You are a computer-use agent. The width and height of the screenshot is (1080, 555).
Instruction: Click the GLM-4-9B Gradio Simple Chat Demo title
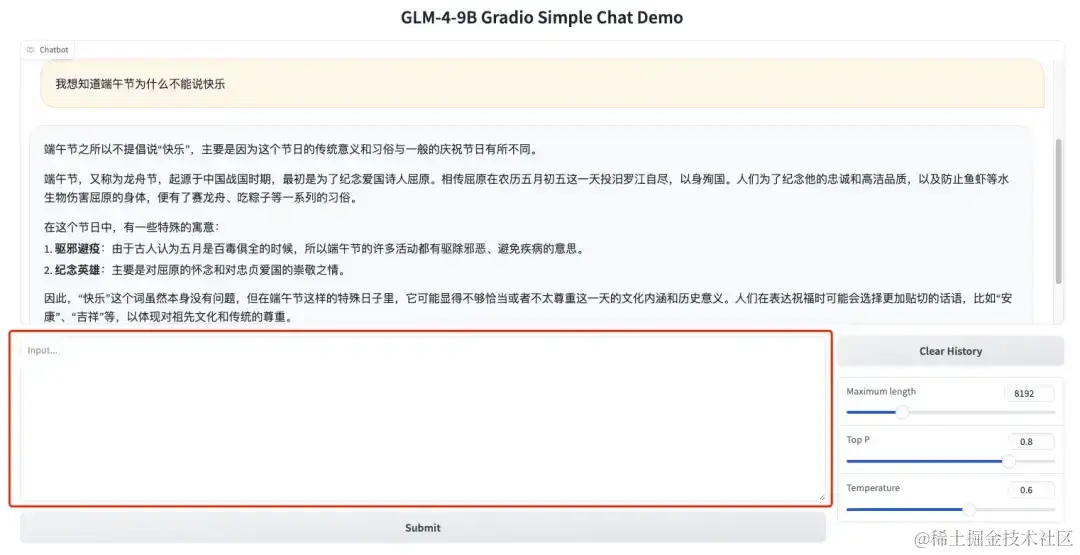[542, 17]
